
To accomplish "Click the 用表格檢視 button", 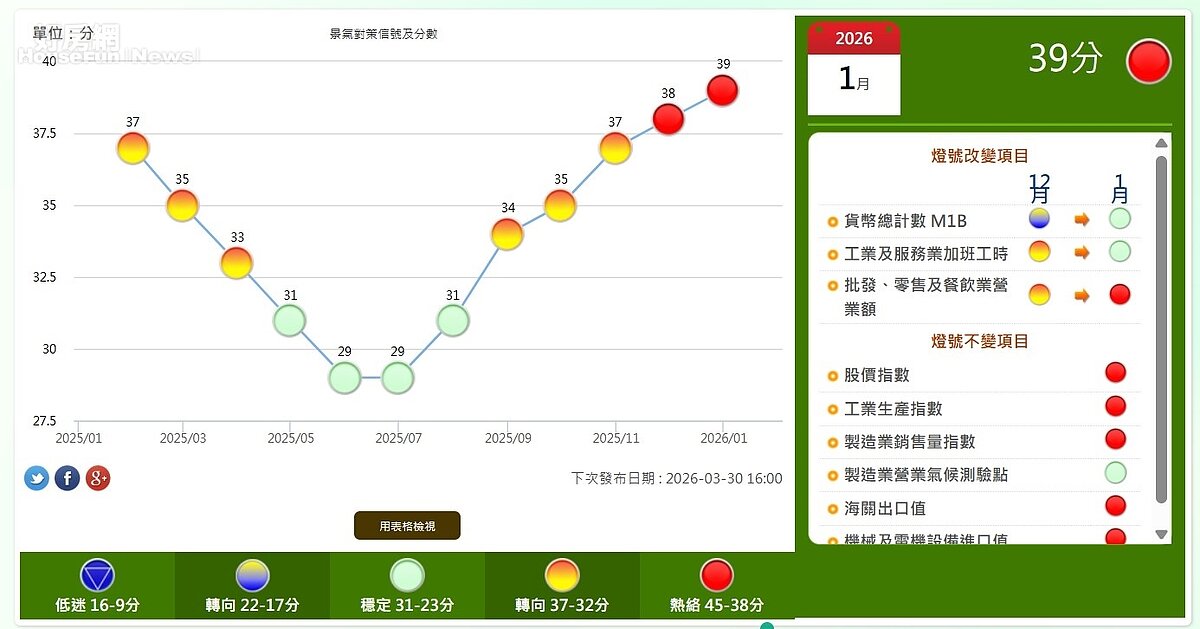I will click(x=407, y=523).
